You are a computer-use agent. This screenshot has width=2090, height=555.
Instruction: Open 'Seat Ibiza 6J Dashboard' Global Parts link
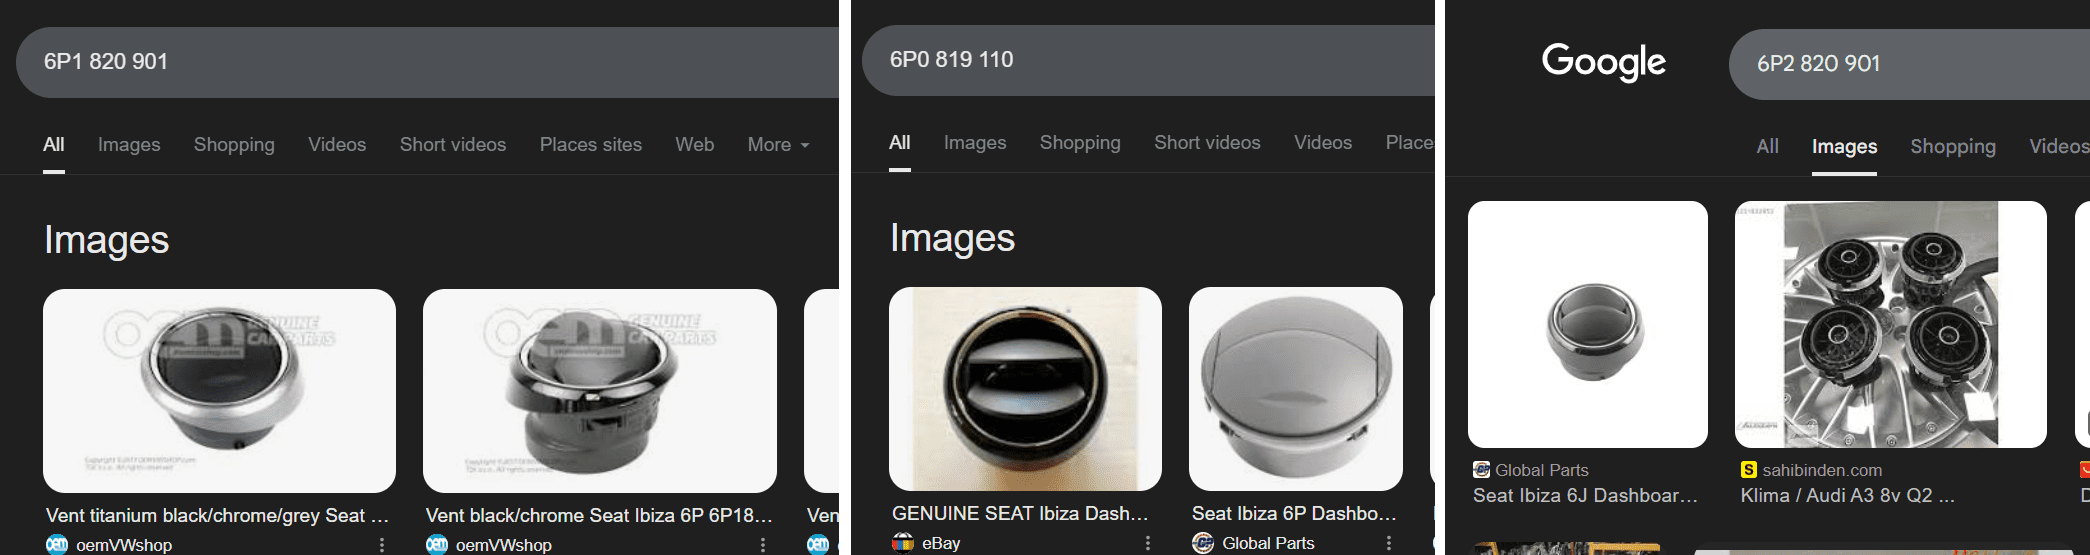(x=1584, y=495)
